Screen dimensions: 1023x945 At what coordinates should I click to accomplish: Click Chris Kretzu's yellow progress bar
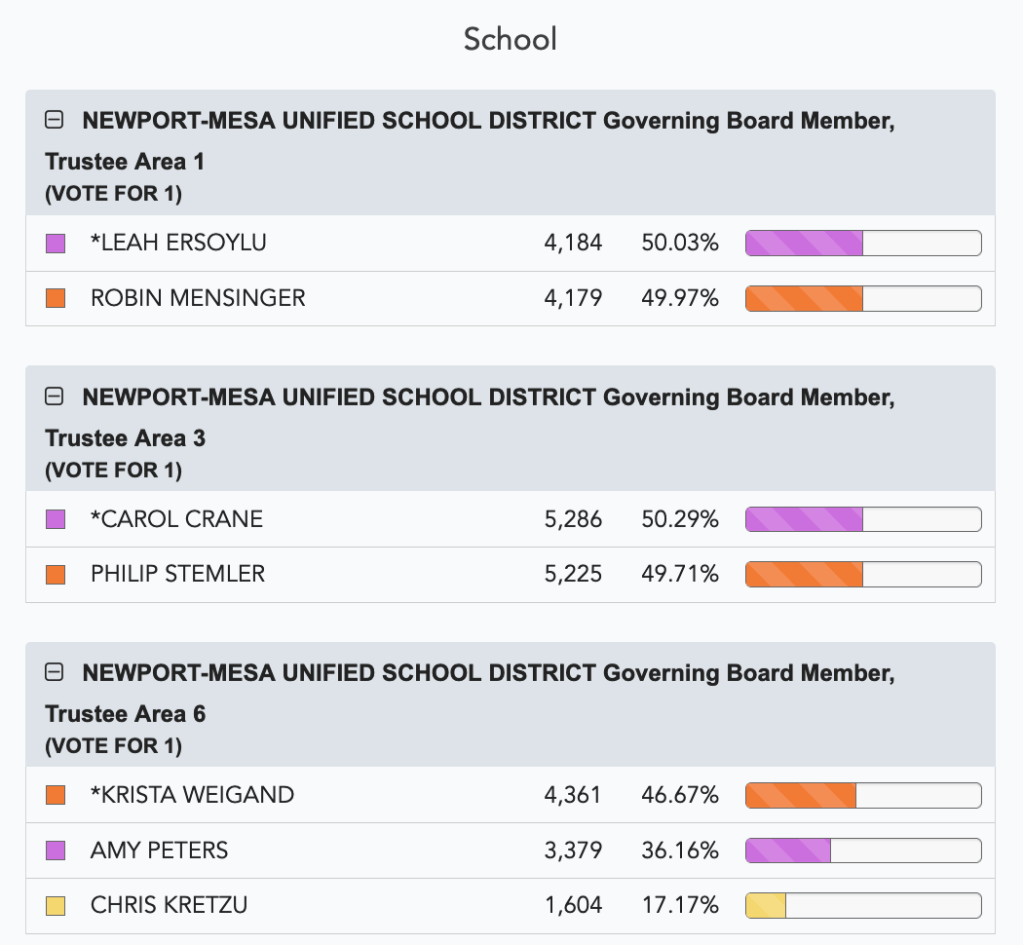pyautogui.click(x=863, y=906)
